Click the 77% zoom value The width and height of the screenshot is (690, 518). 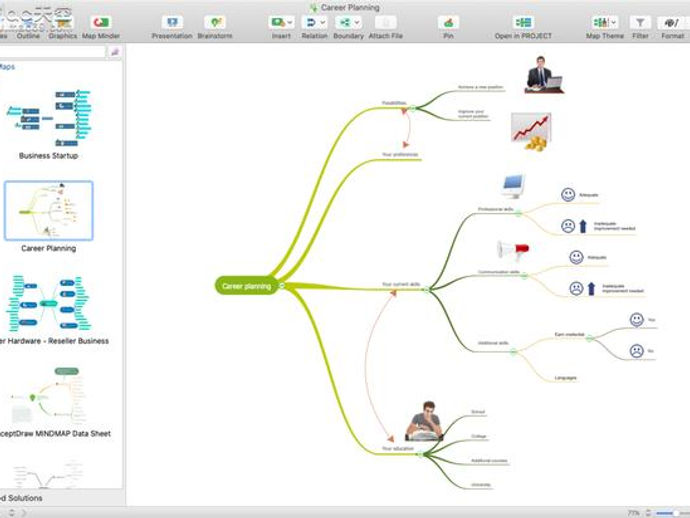pos(634,513)
